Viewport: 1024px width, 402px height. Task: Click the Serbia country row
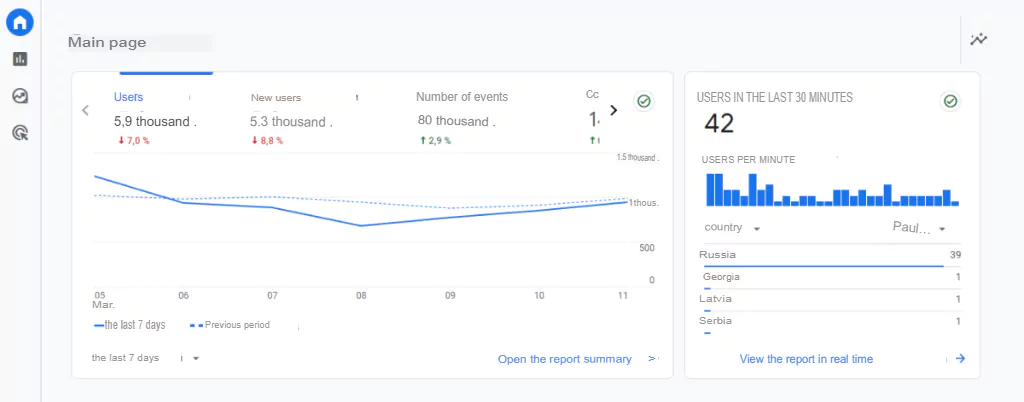point(830,323)
